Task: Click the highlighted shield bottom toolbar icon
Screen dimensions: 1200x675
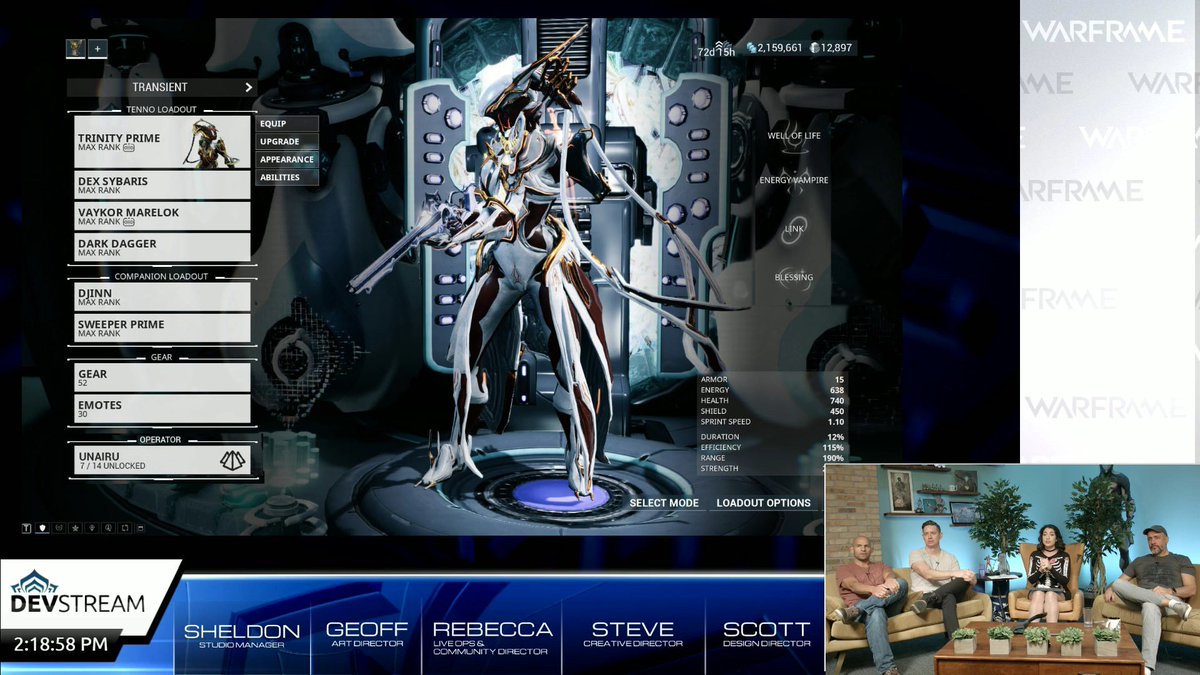Action: point(43,527)
